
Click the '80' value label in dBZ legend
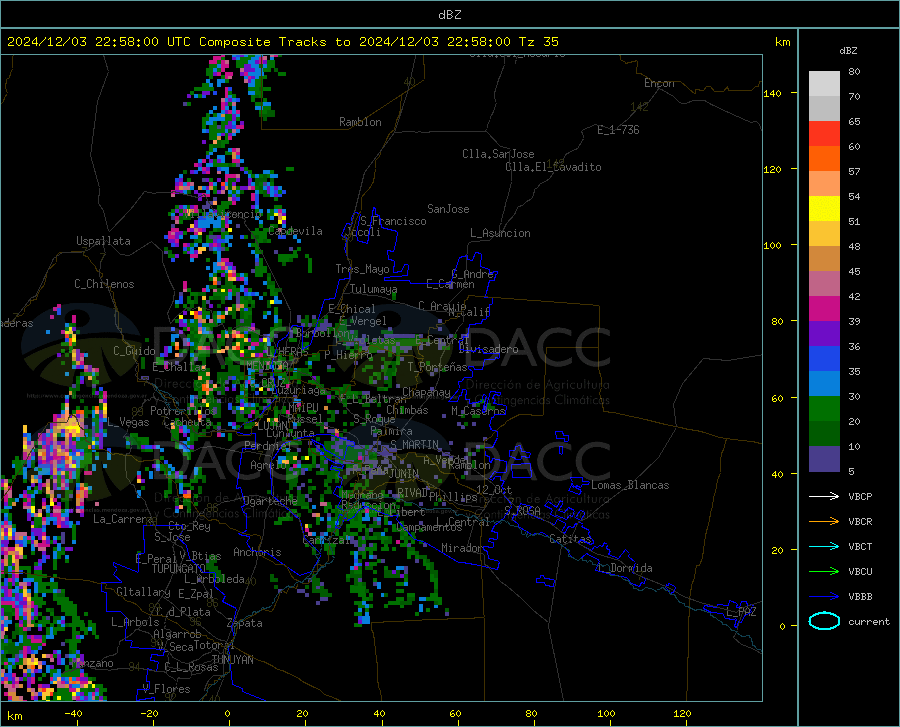click(854, 72)
